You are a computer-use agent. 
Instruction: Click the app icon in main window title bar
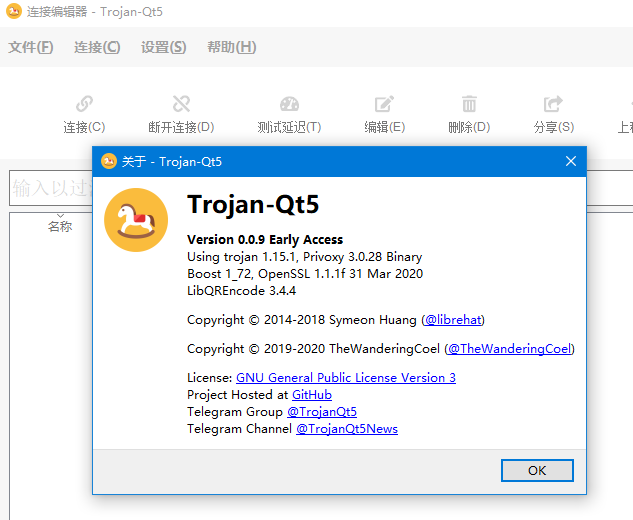[14, 11]
